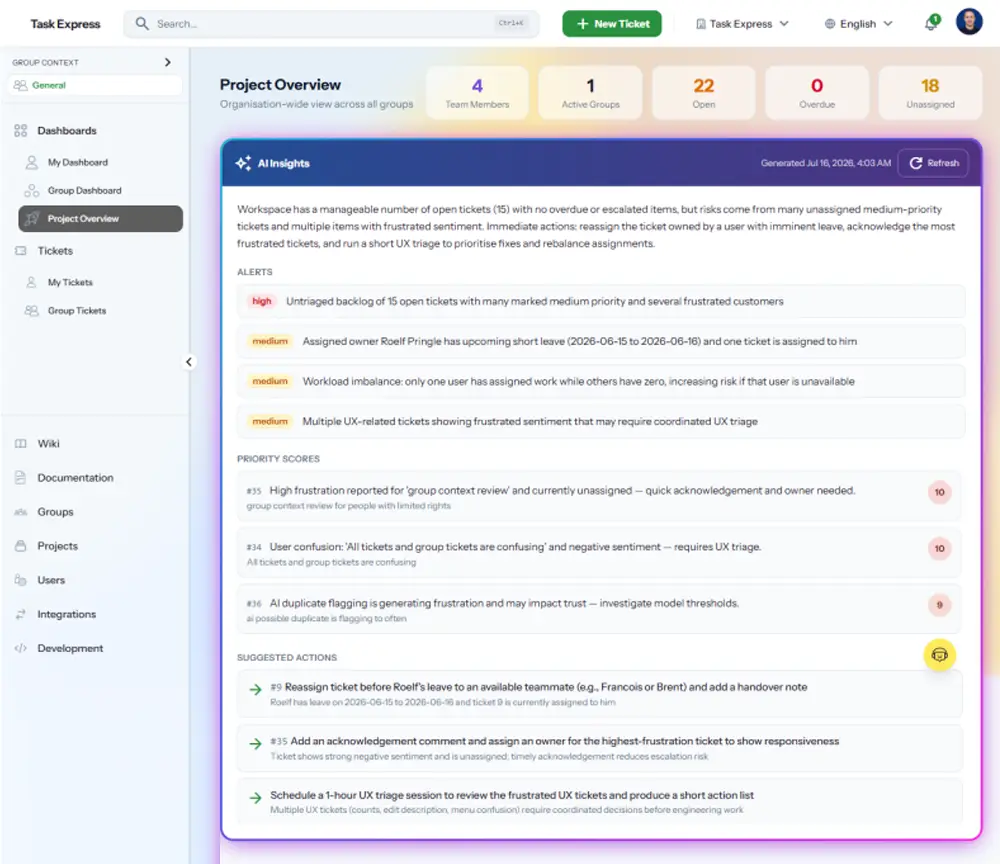Open the Task Express workspace dropdown
This screenshot has height=864, width=1000.
(742, 24)
